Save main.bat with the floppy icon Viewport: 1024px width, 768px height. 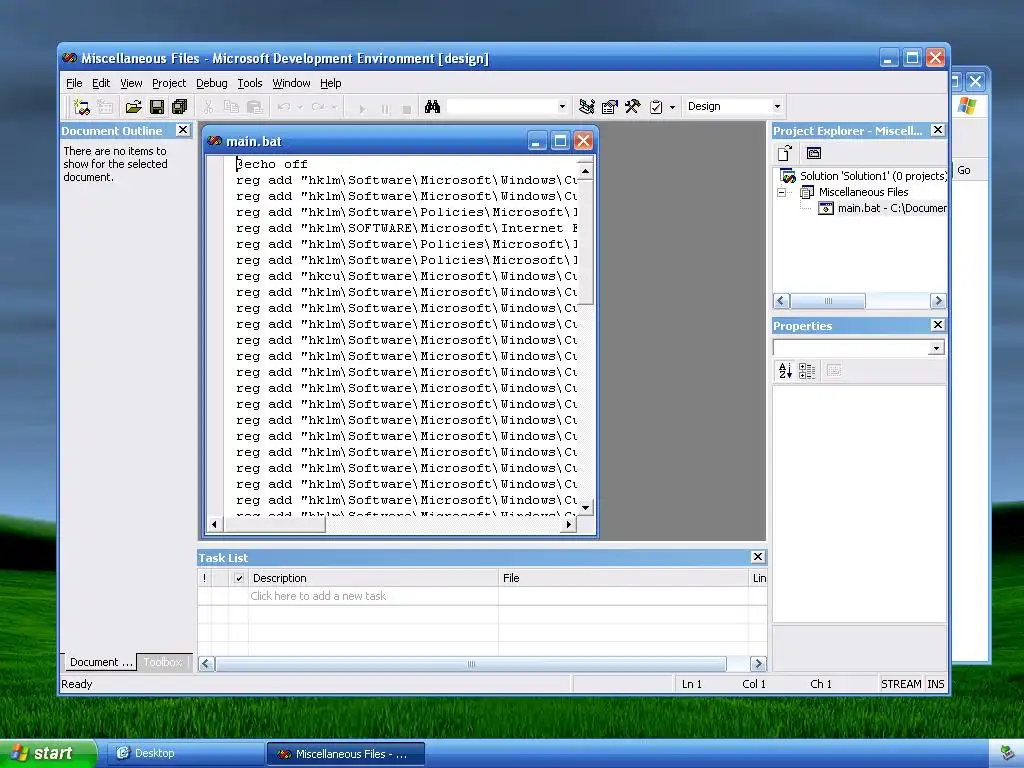(157, 107)
